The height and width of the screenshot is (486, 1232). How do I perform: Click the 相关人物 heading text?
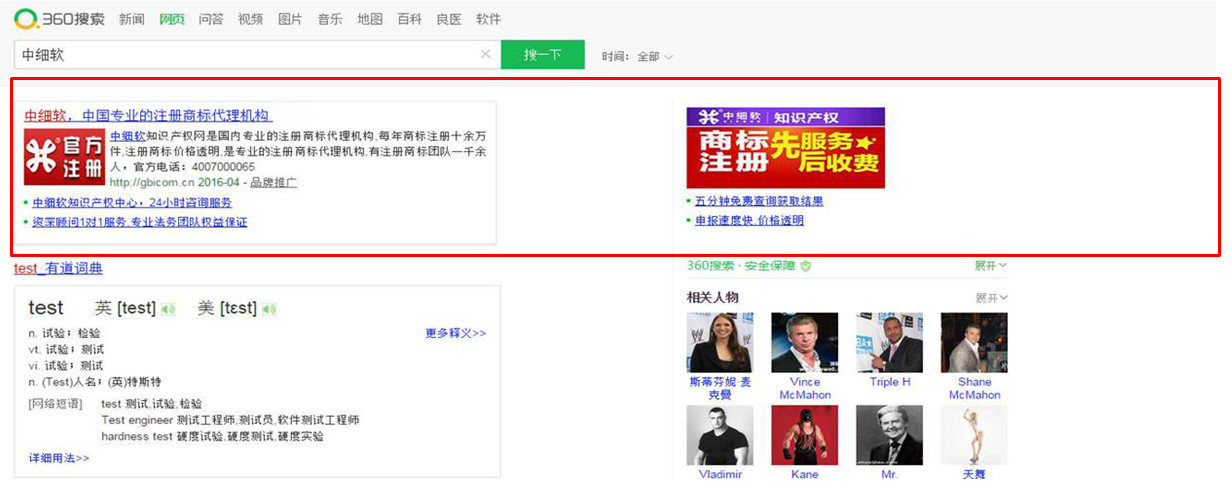click(x=712, y=298)
